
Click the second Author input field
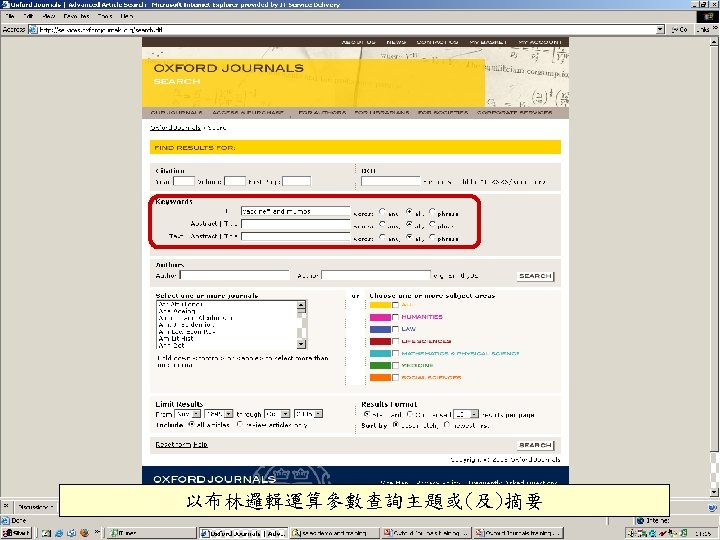376,275
